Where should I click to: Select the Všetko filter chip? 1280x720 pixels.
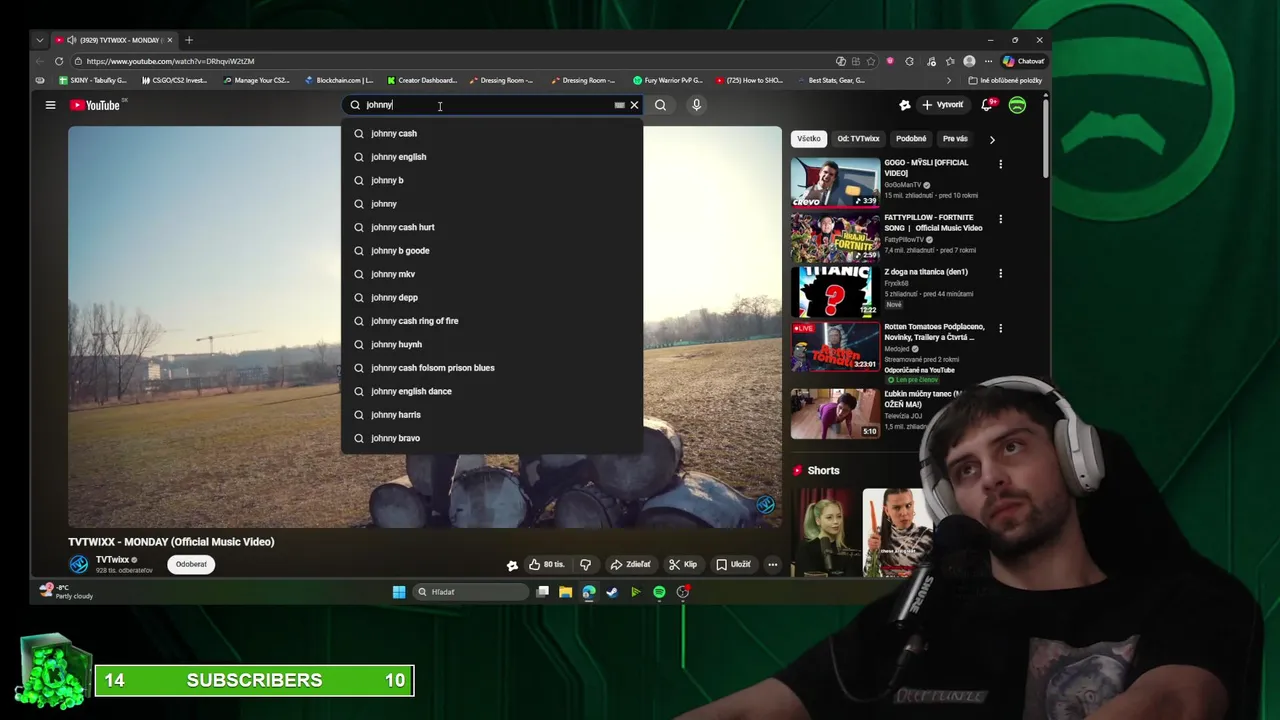[808, 139]
